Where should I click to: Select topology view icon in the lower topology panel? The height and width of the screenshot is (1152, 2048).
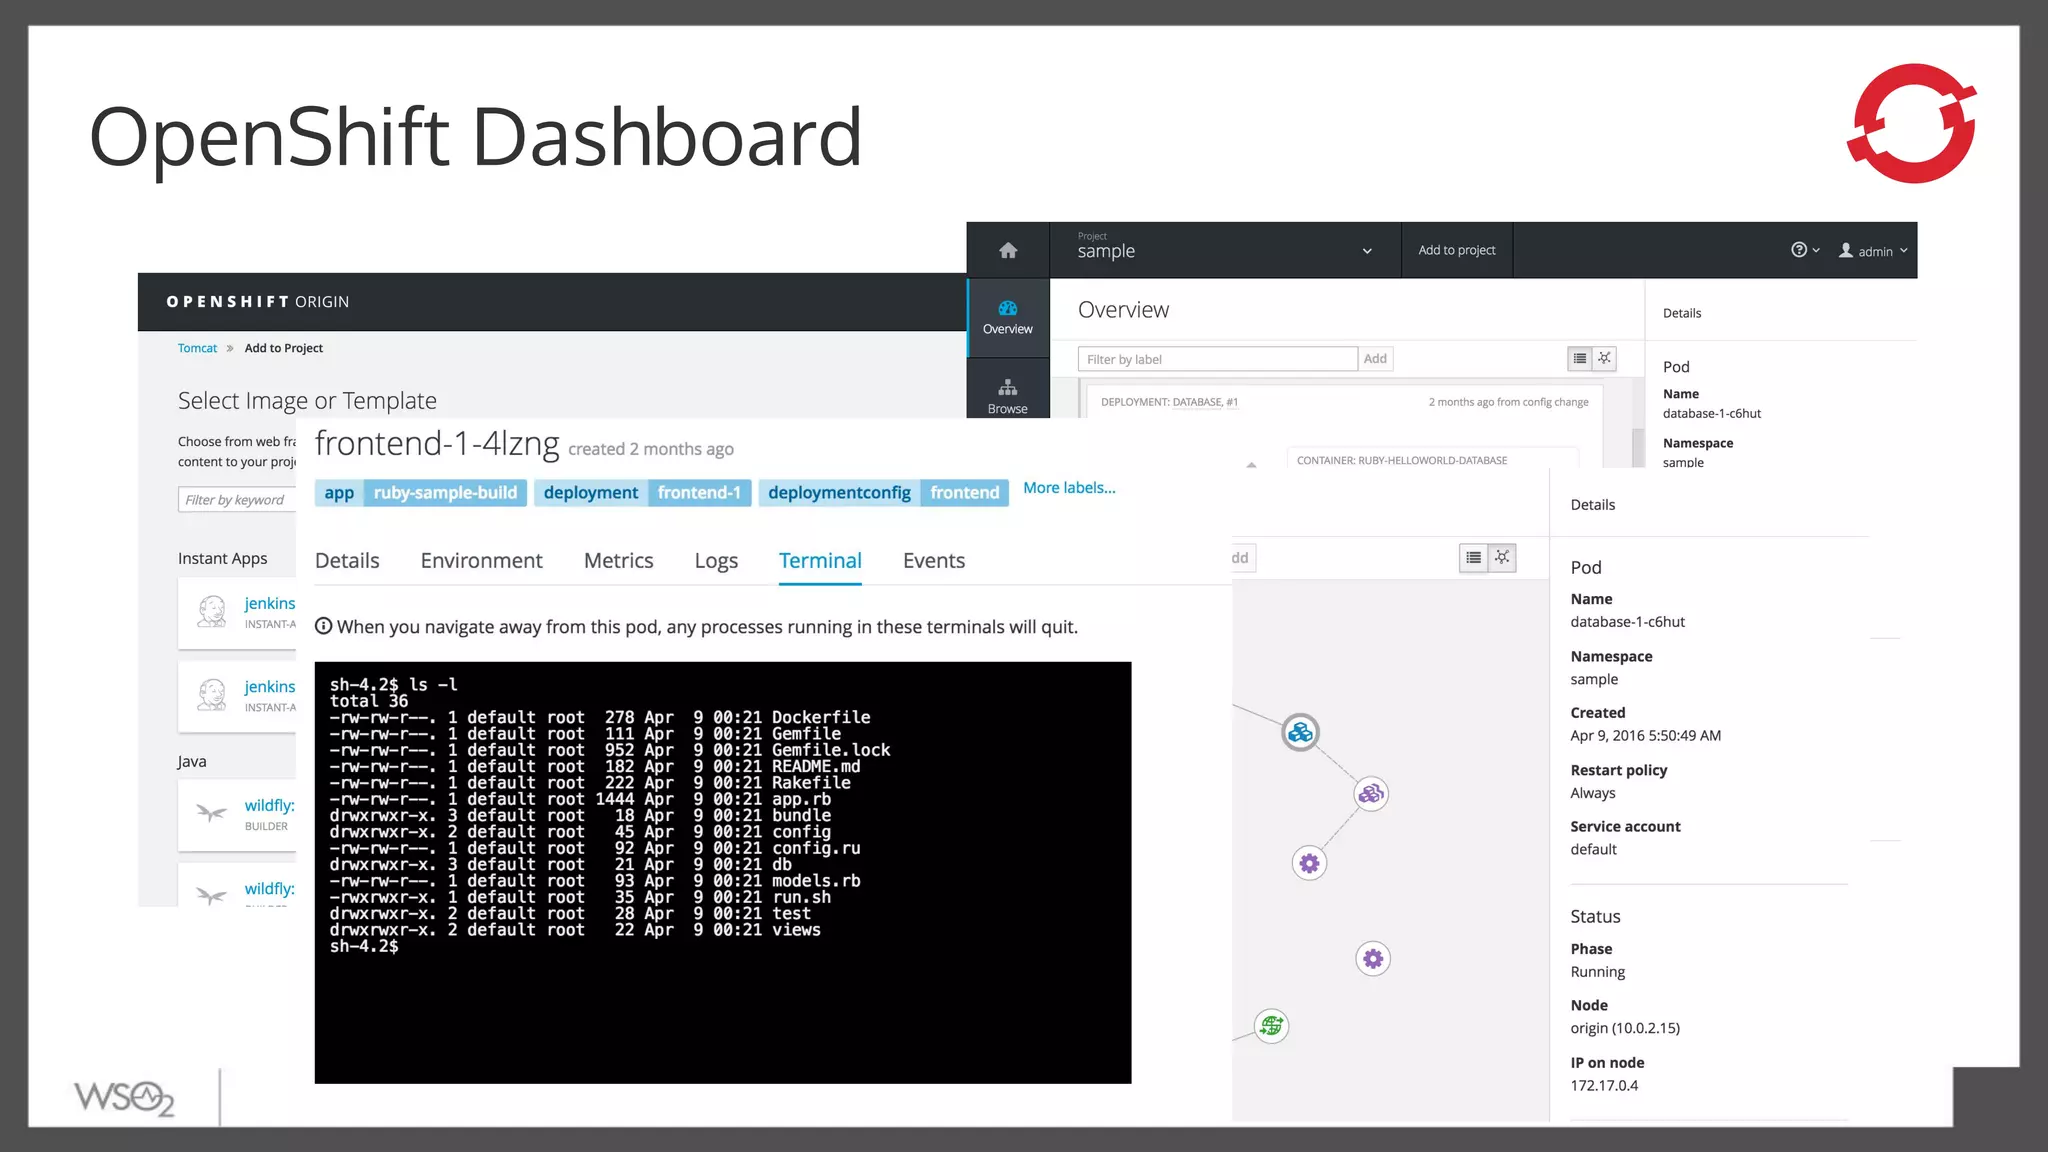point(1502,558)
